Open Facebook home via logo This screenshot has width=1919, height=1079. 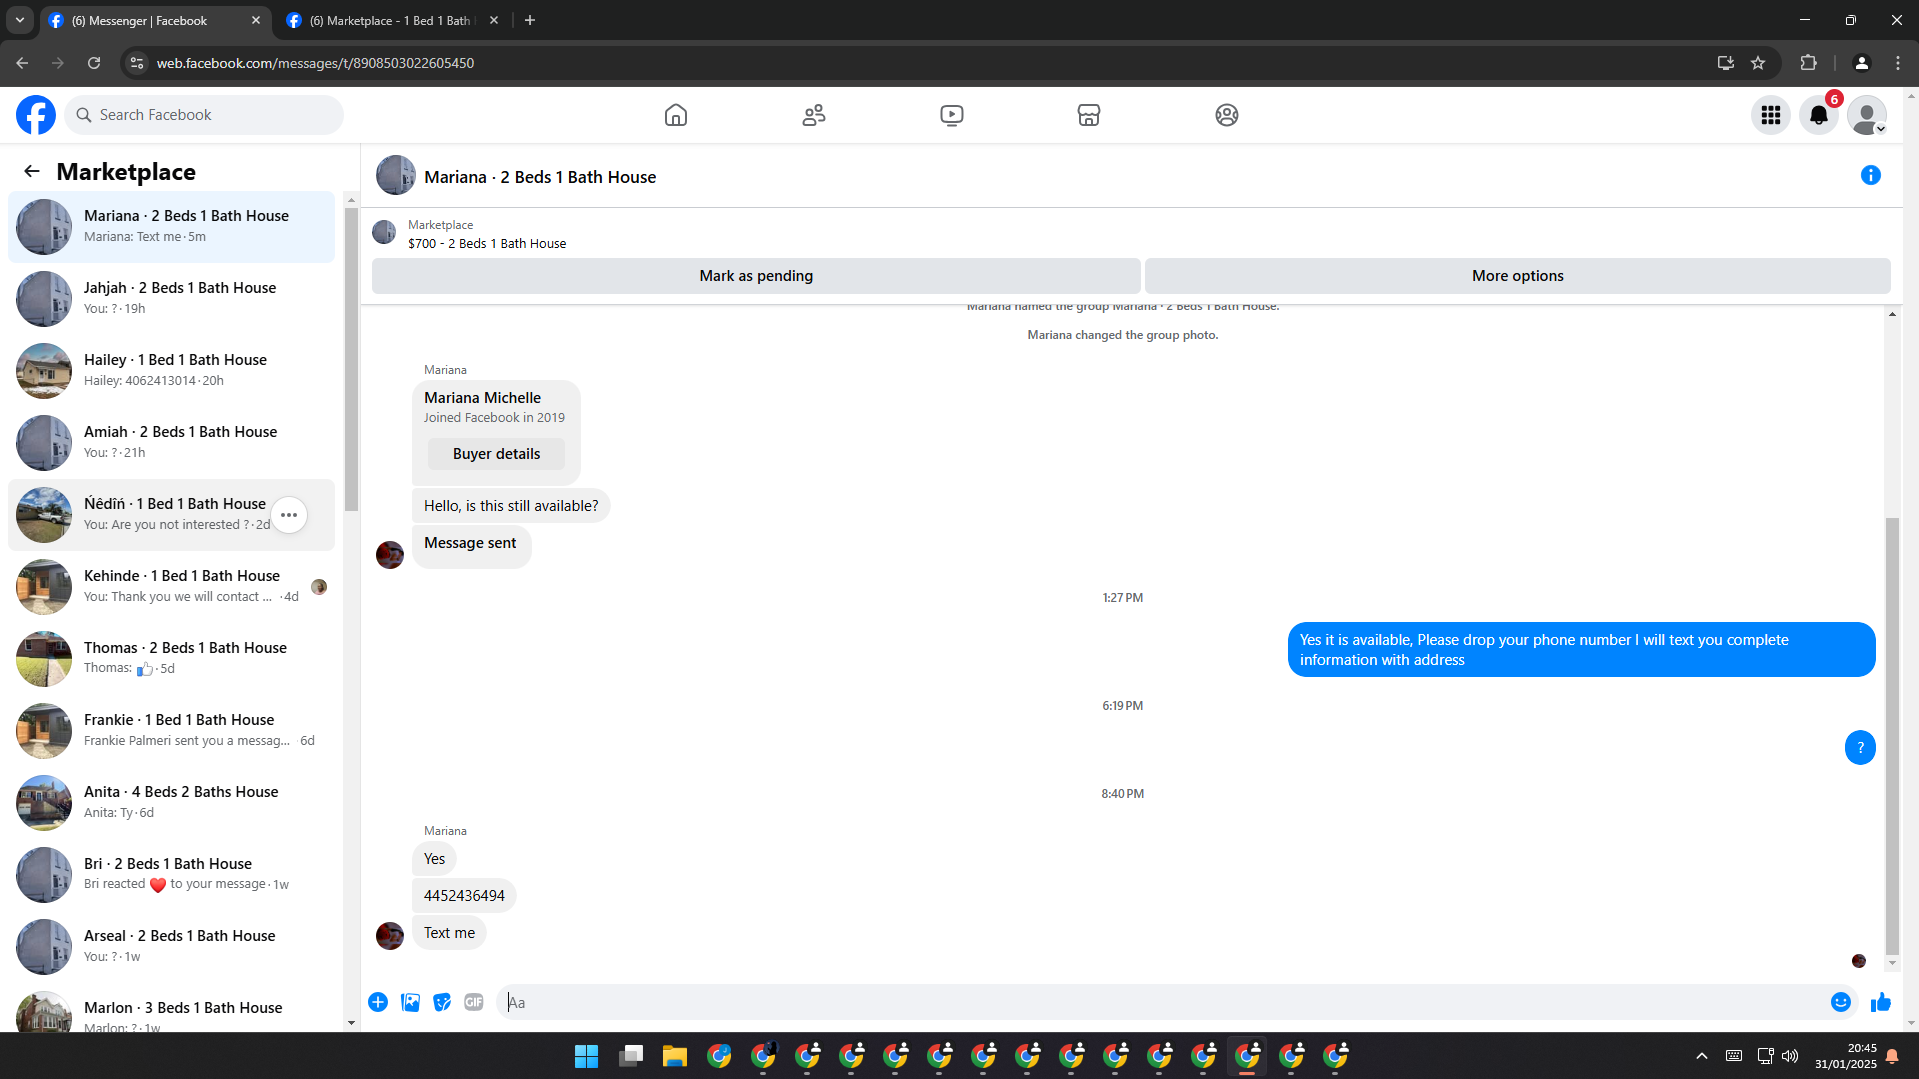click(36, 115)
